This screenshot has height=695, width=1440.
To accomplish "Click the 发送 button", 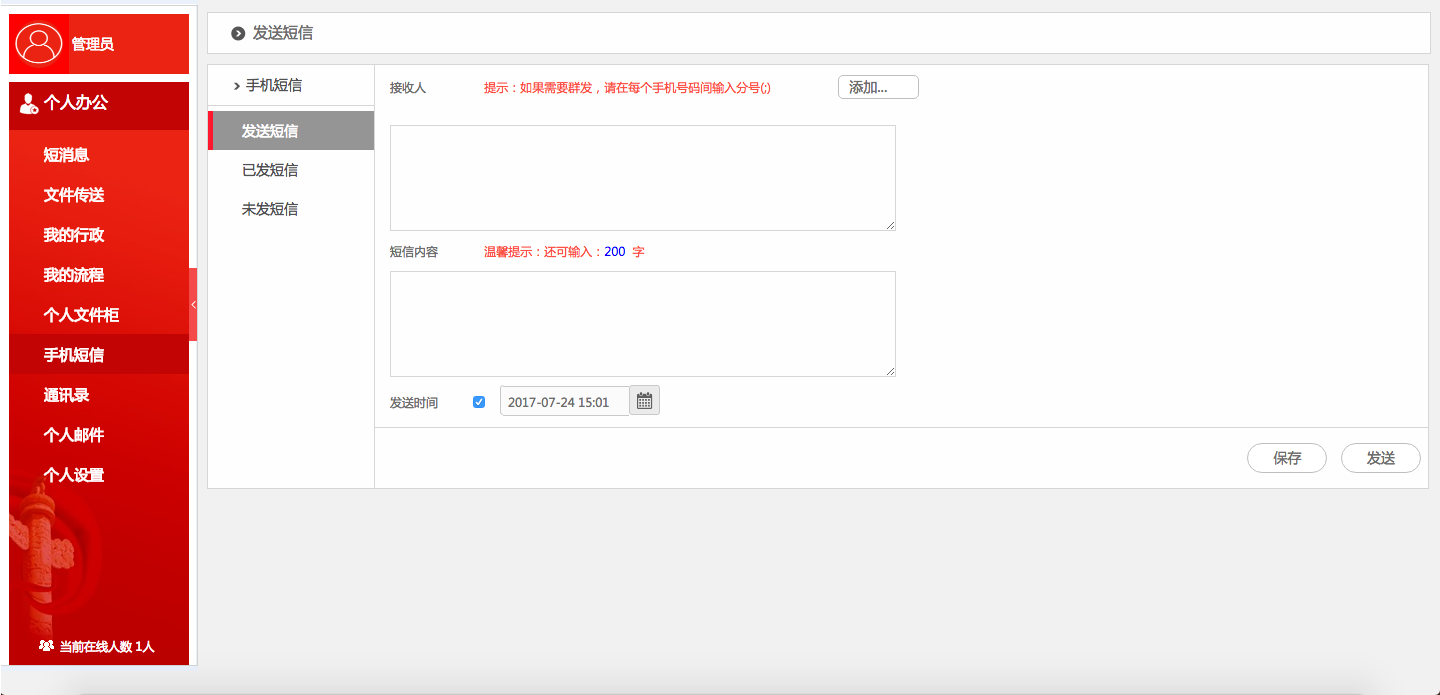I will (1380, 458).
